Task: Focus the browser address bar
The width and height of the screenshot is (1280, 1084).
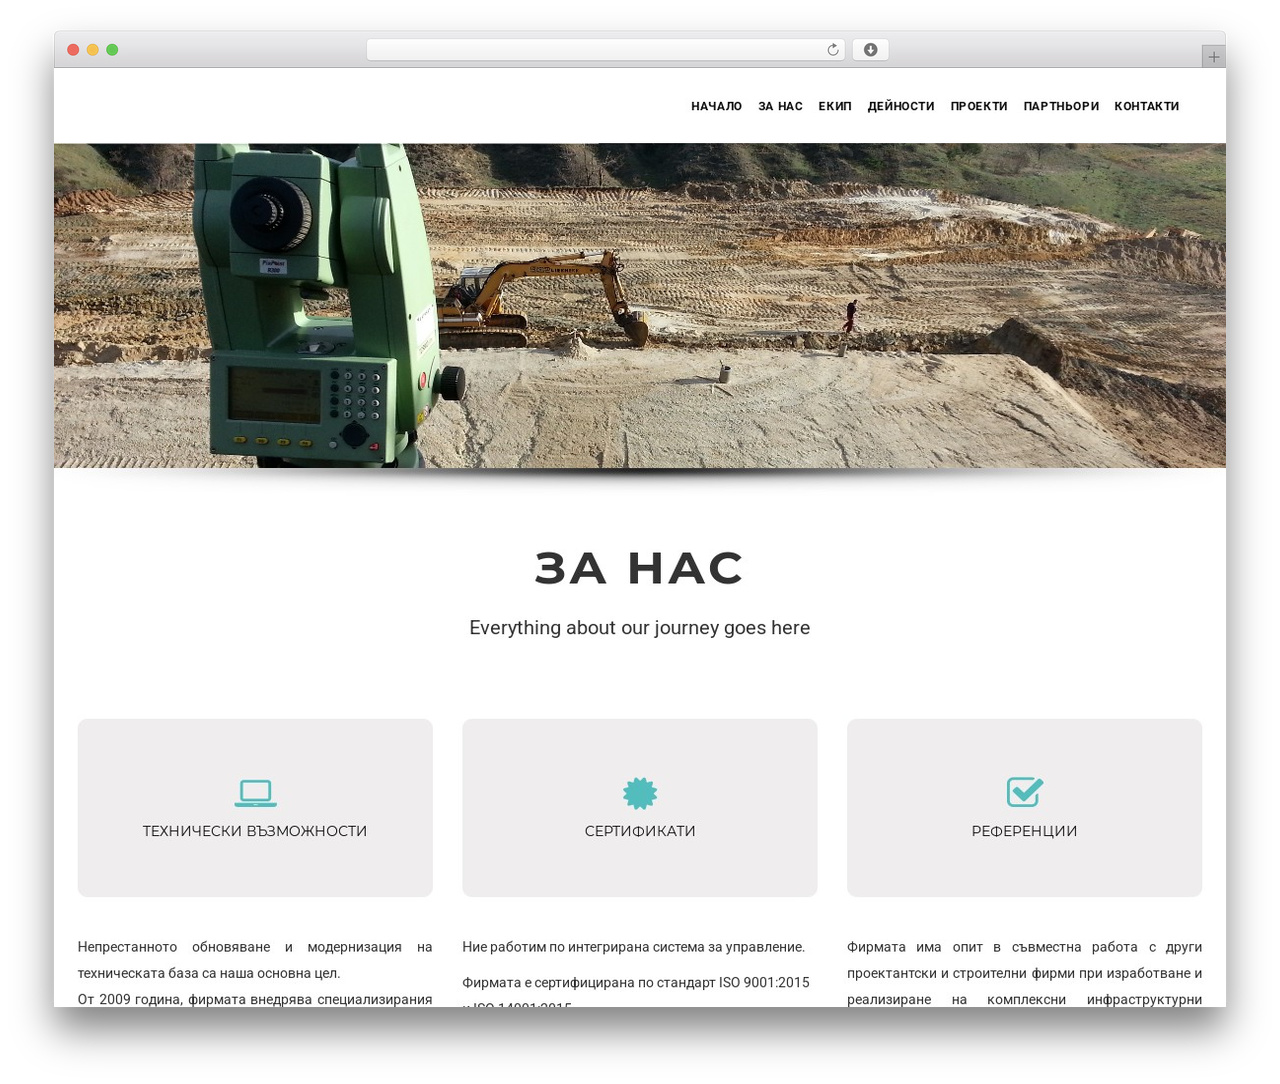Action: (606, 50)
